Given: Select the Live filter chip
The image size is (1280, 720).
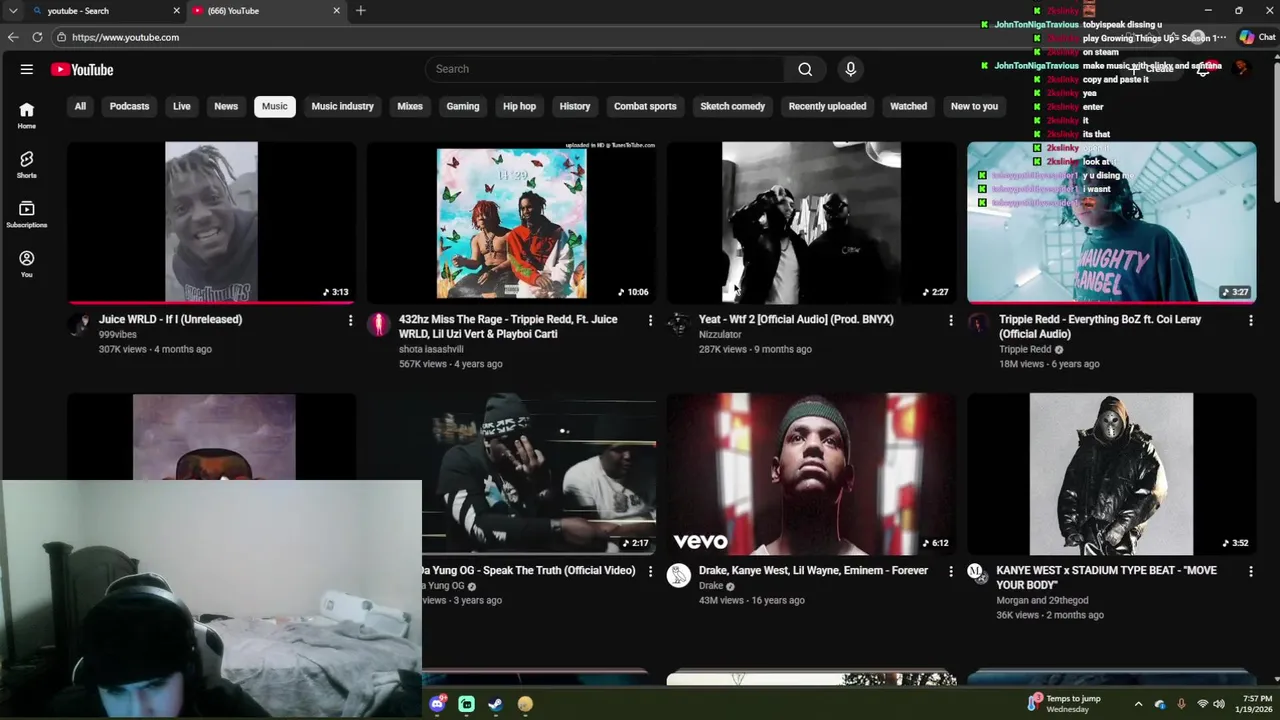Looking at the screenshot, I should click(181, 106).
